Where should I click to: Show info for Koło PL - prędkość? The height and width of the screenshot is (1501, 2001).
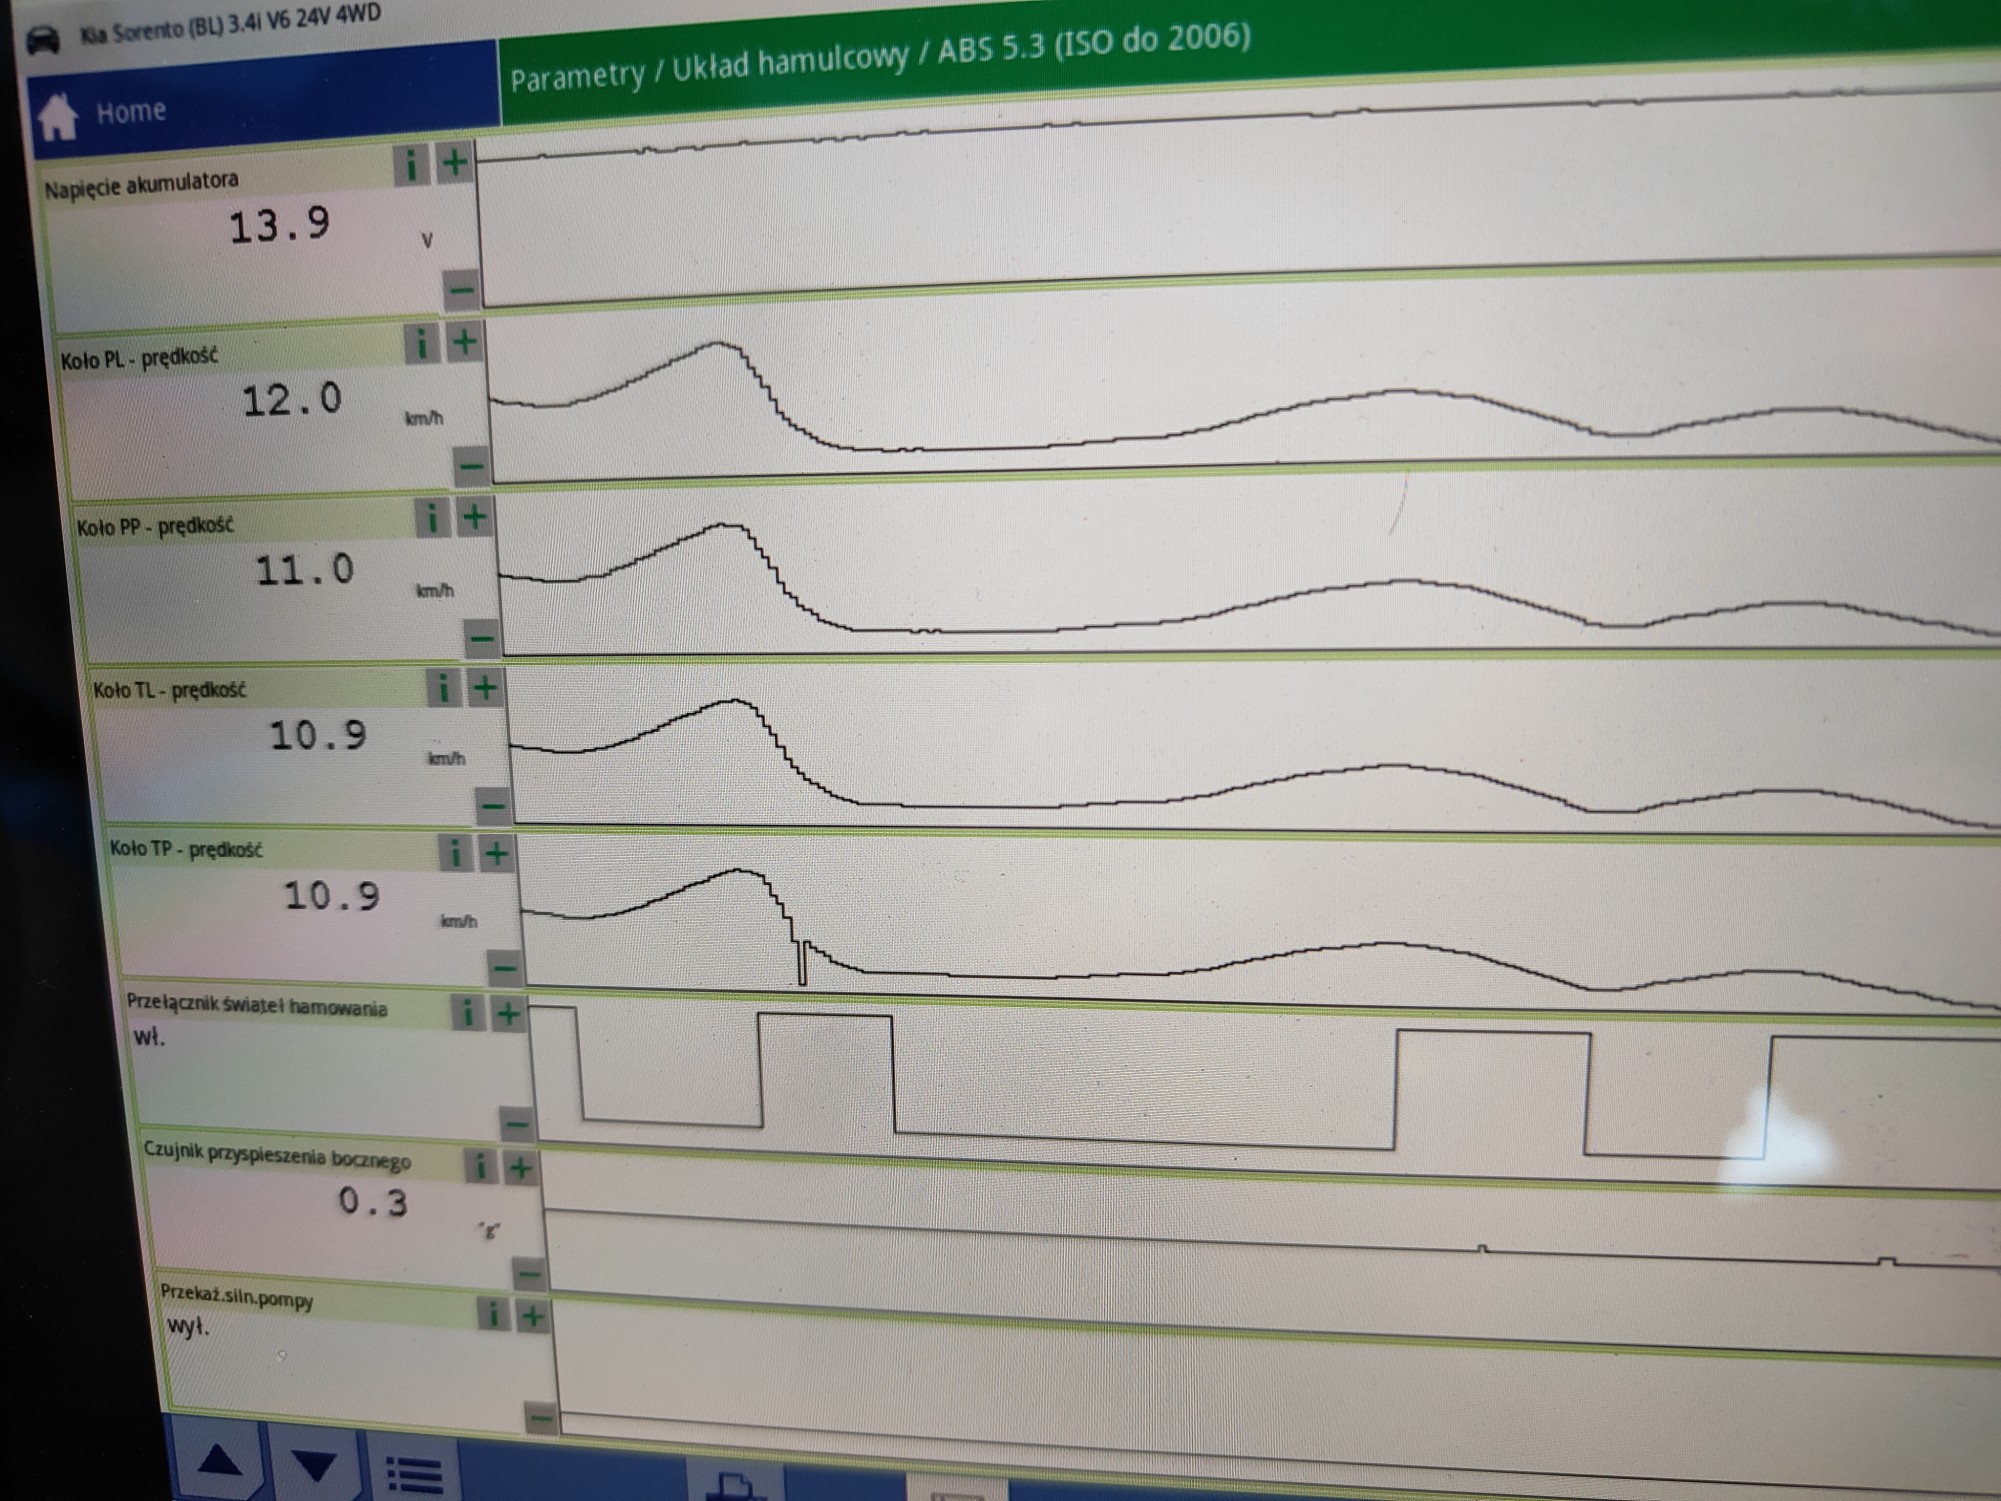[x=422, y=344]
